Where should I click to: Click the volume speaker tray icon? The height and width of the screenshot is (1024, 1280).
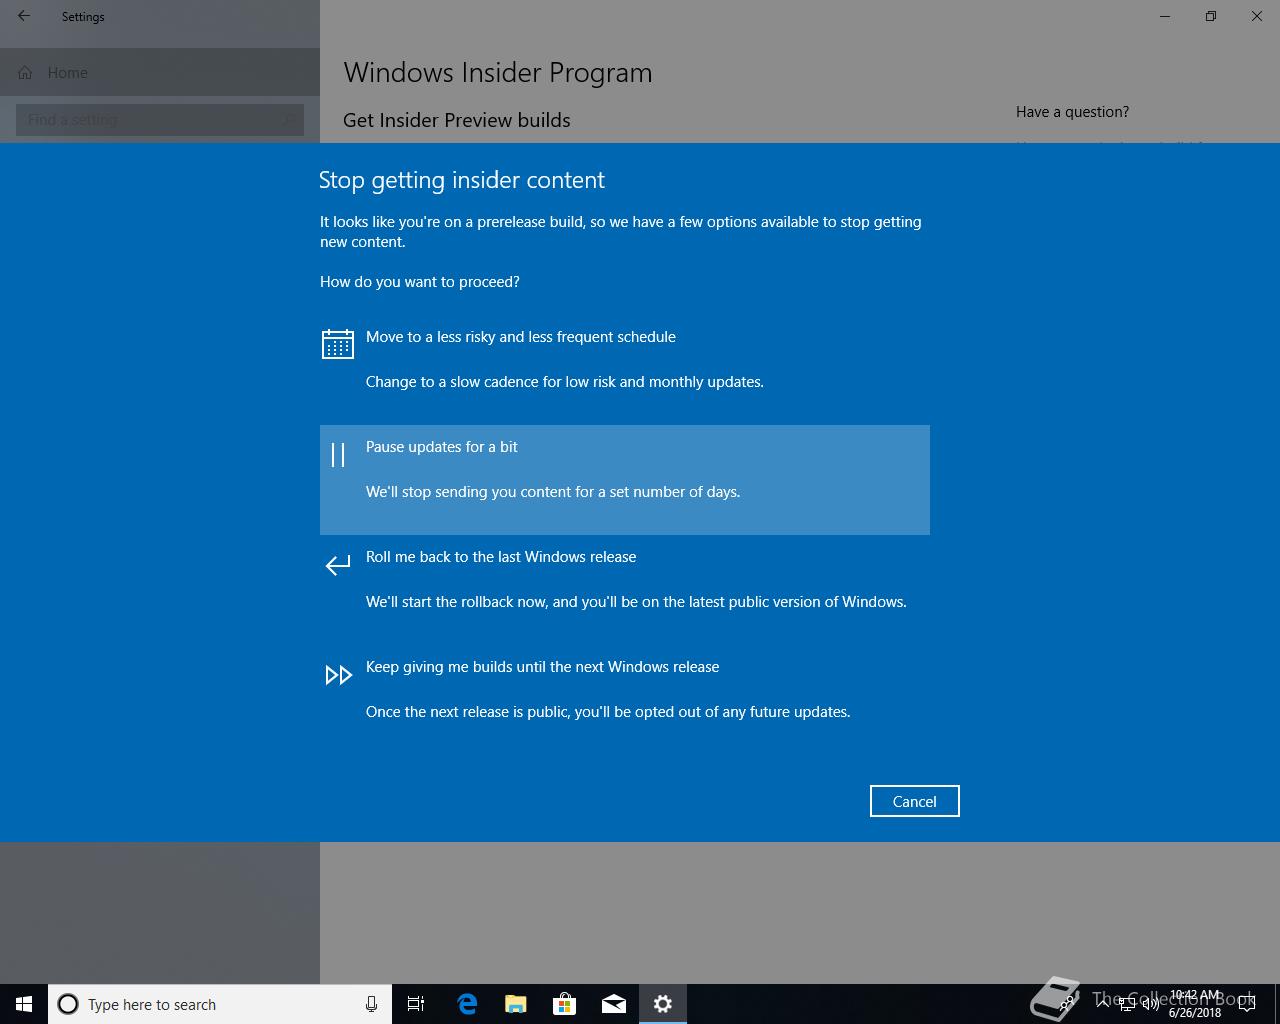click(1150, 1004)
